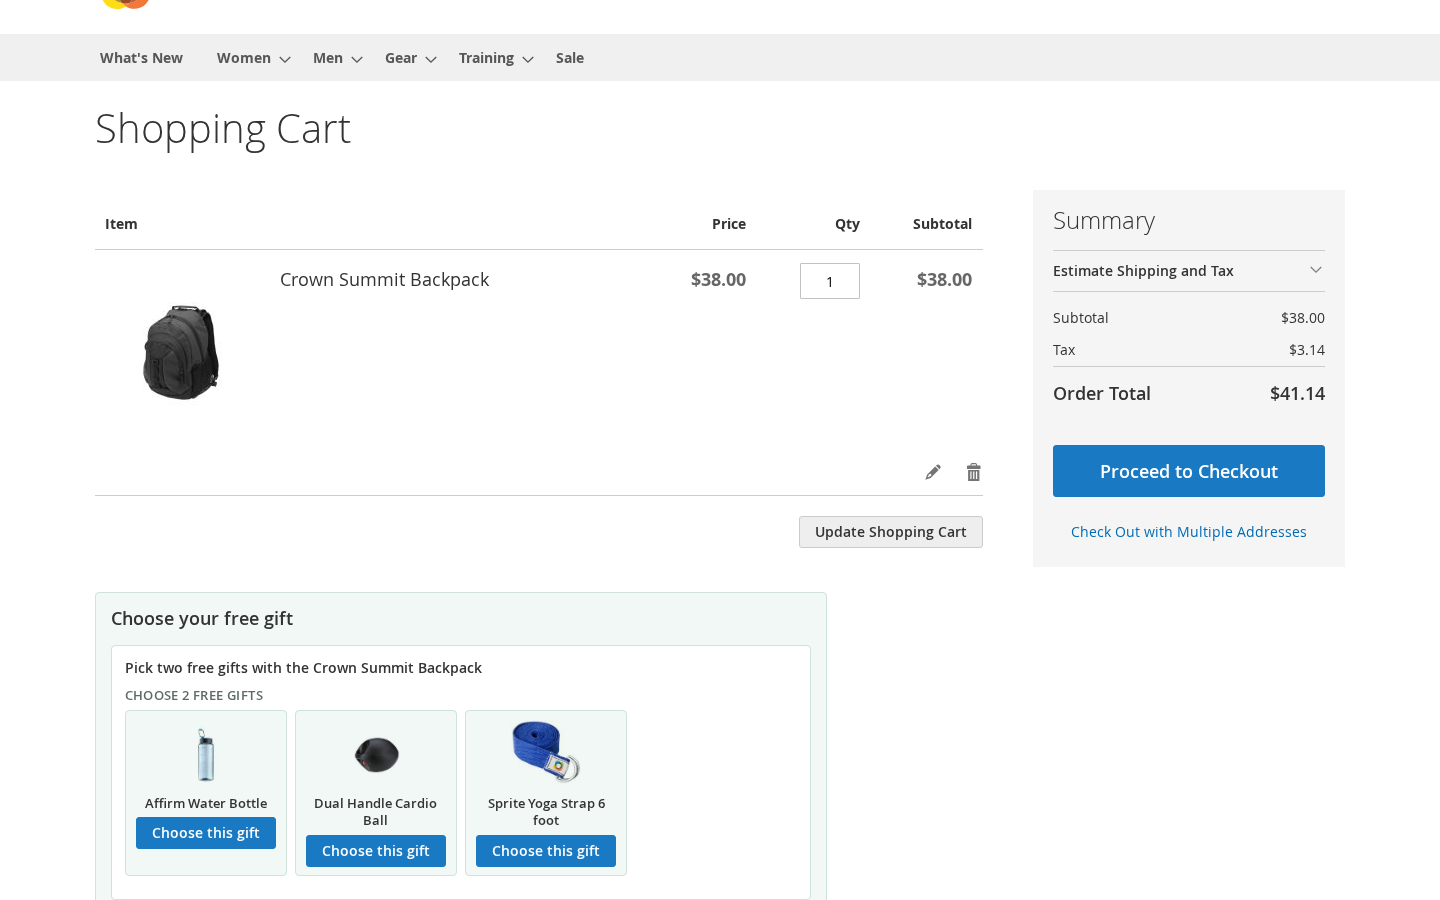Open the Gear category in navigation
The image size is (1440, 900).
click(x=401, y=58)
